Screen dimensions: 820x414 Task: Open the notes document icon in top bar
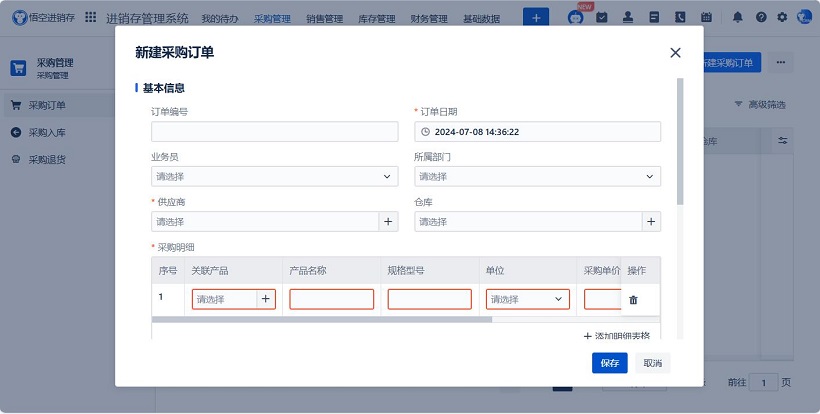pos(654,17)
